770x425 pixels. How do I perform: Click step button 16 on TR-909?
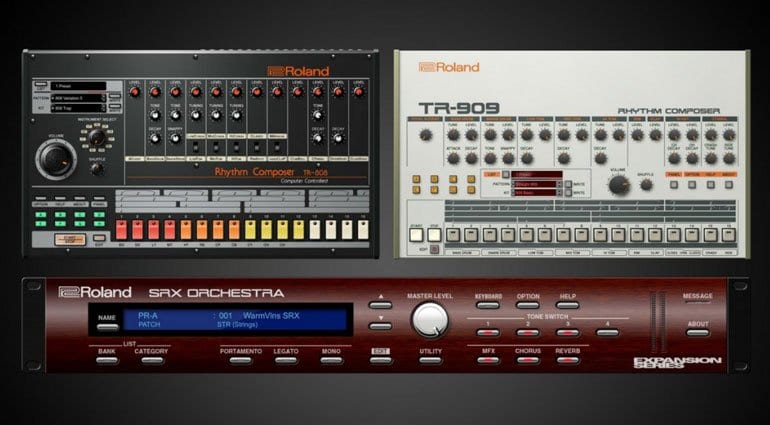click(729, 235)
